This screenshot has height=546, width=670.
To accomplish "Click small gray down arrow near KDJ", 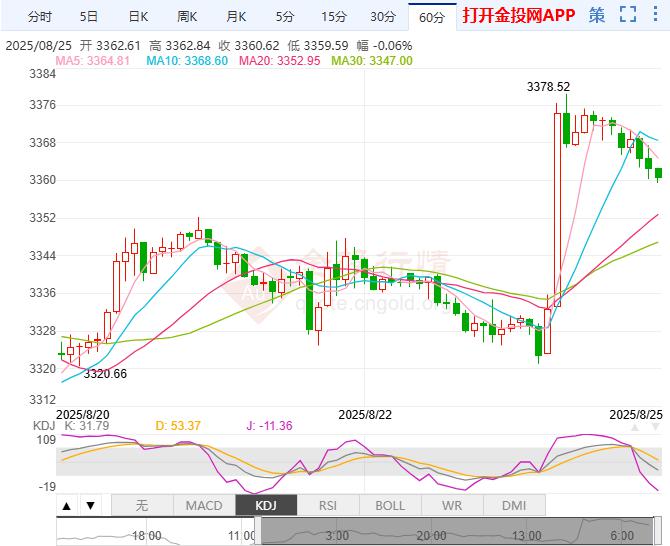I will (x=655, y=427).
